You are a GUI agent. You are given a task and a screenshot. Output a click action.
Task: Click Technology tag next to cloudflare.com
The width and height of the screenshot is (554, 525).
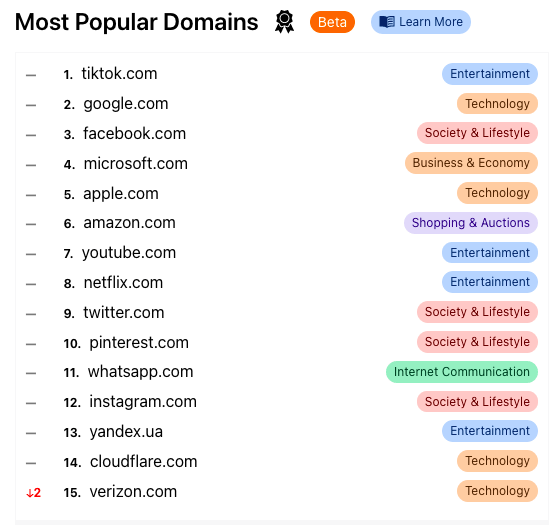click(497, 461)
